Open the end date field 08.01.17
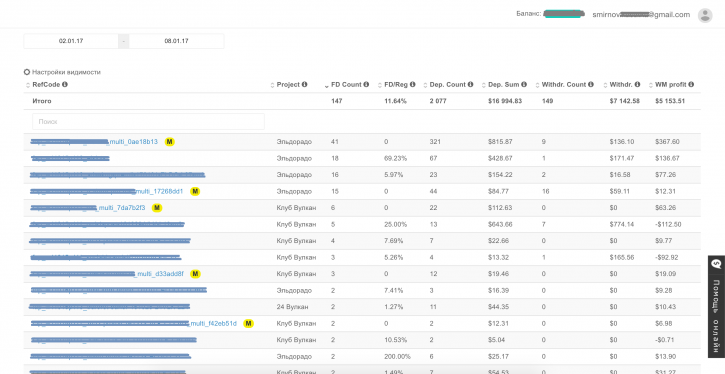This screenshot has width=725, height=374. [176, 41]
